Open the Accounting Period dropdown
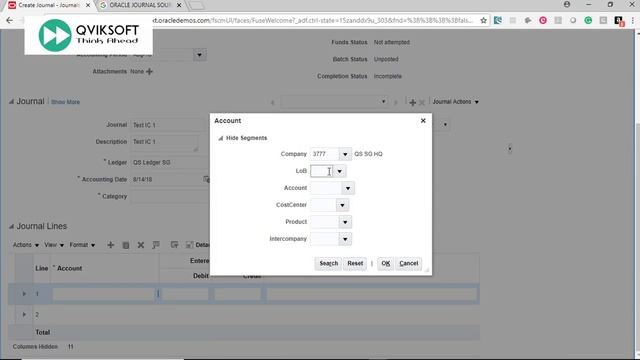 (199, 55)
